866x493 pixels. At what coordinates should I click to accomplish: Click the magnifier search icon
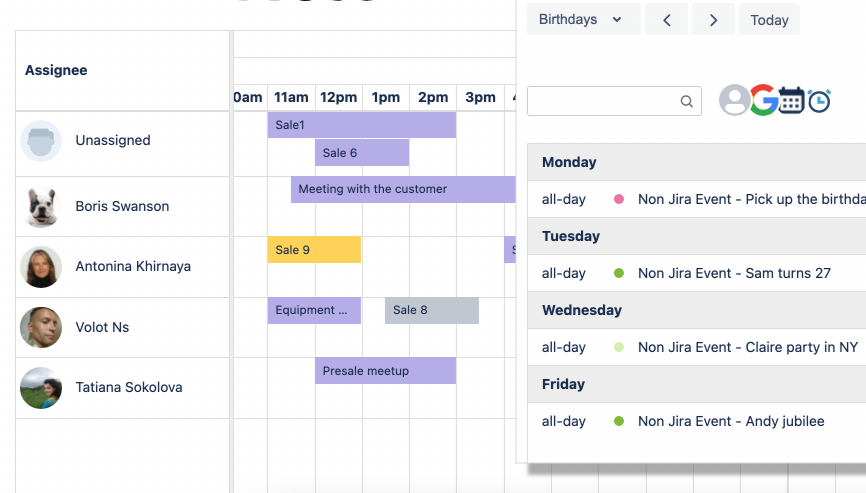(687, 101)
